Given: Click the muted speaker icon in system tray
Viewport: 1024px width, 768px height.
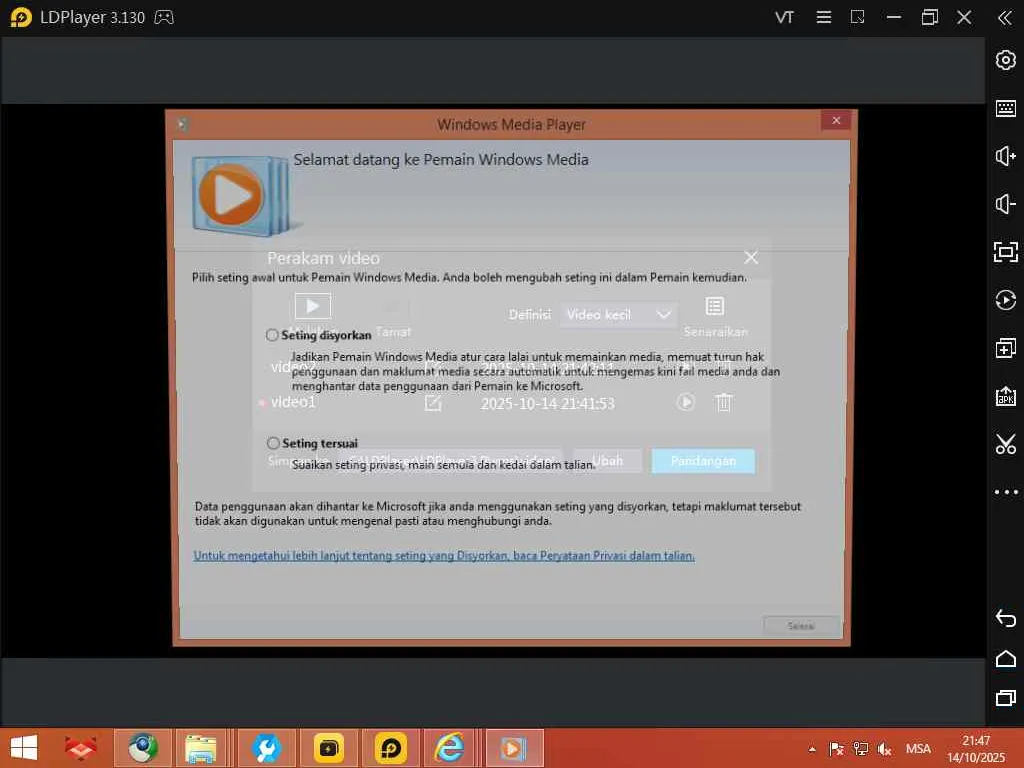Looking at the screenshot, I should point(884,749).
